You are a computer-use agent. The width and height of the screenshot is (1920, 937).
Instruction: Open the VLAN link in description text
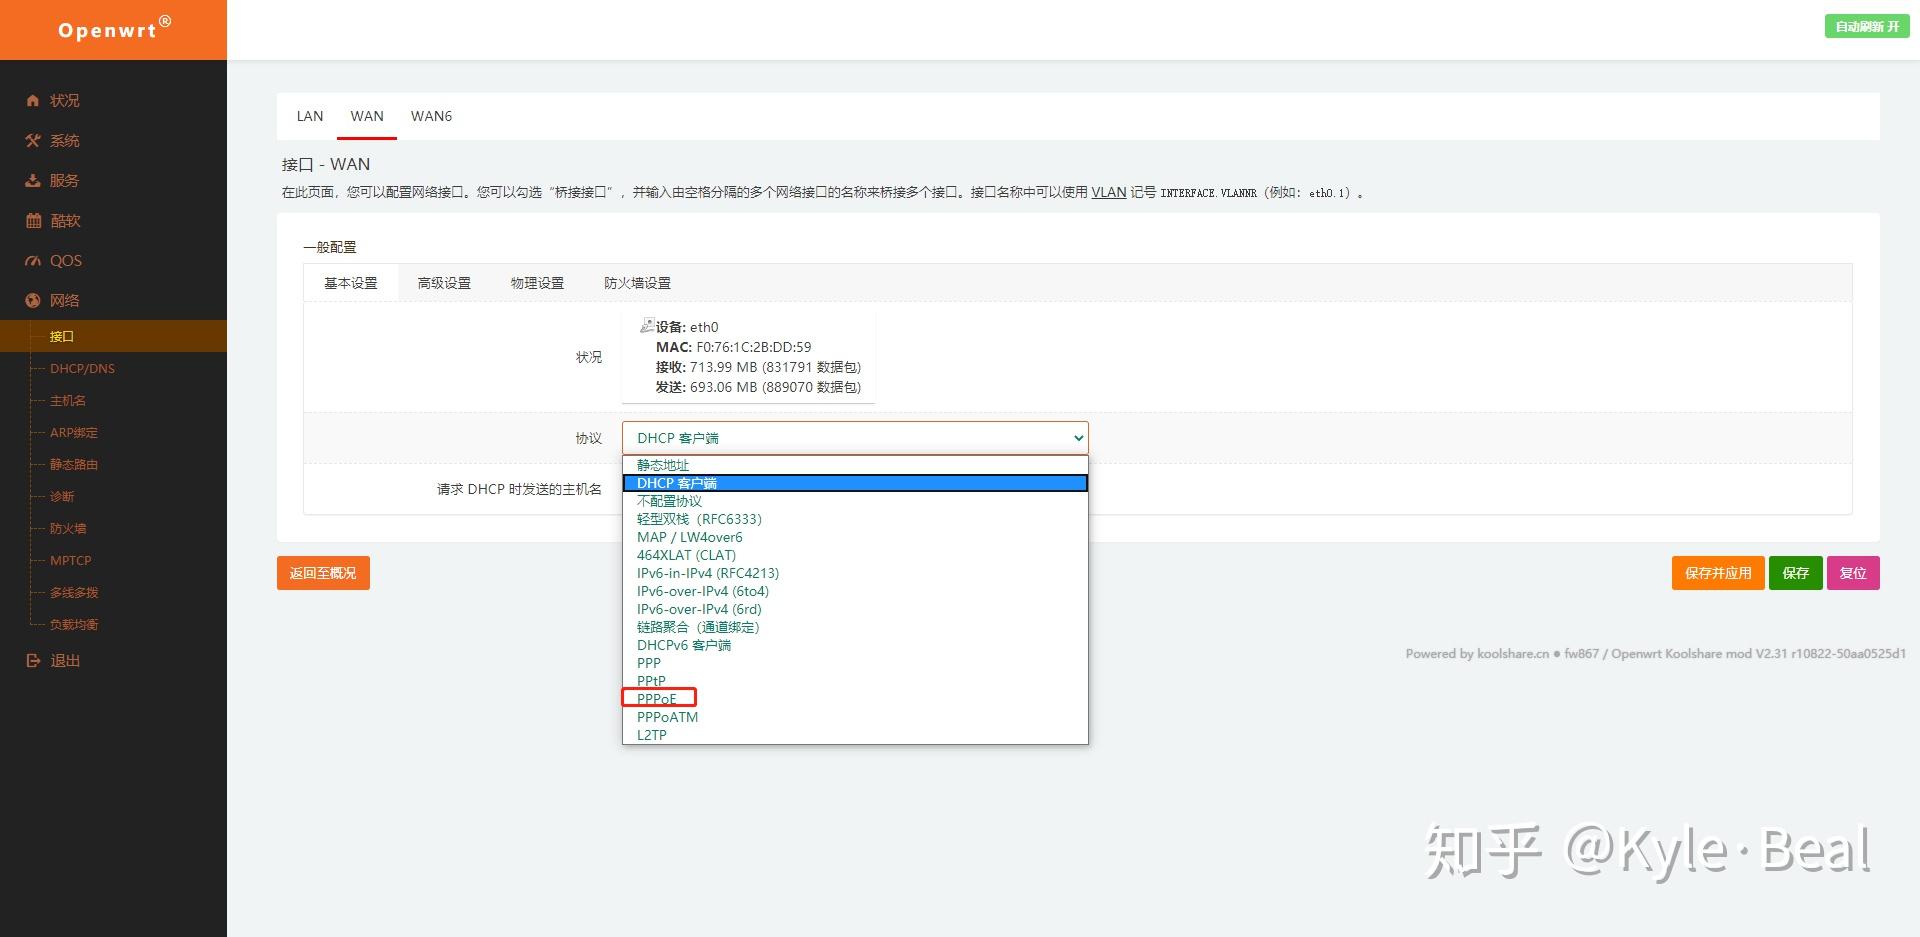click(1107, 191)
